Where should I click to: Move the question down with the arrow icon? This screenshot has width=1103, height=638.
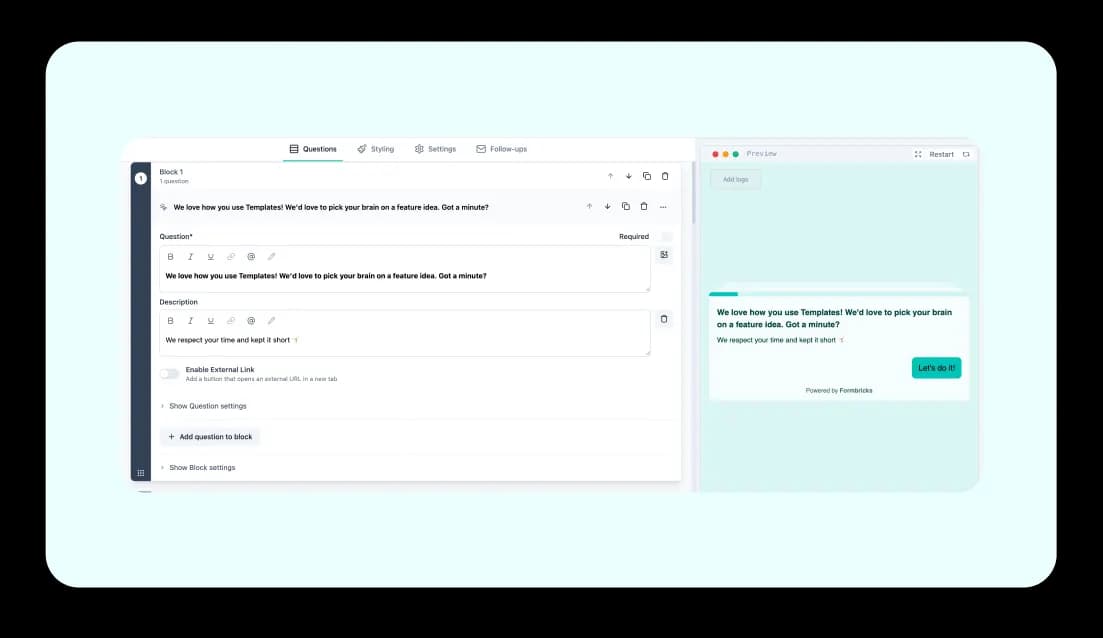607,206
